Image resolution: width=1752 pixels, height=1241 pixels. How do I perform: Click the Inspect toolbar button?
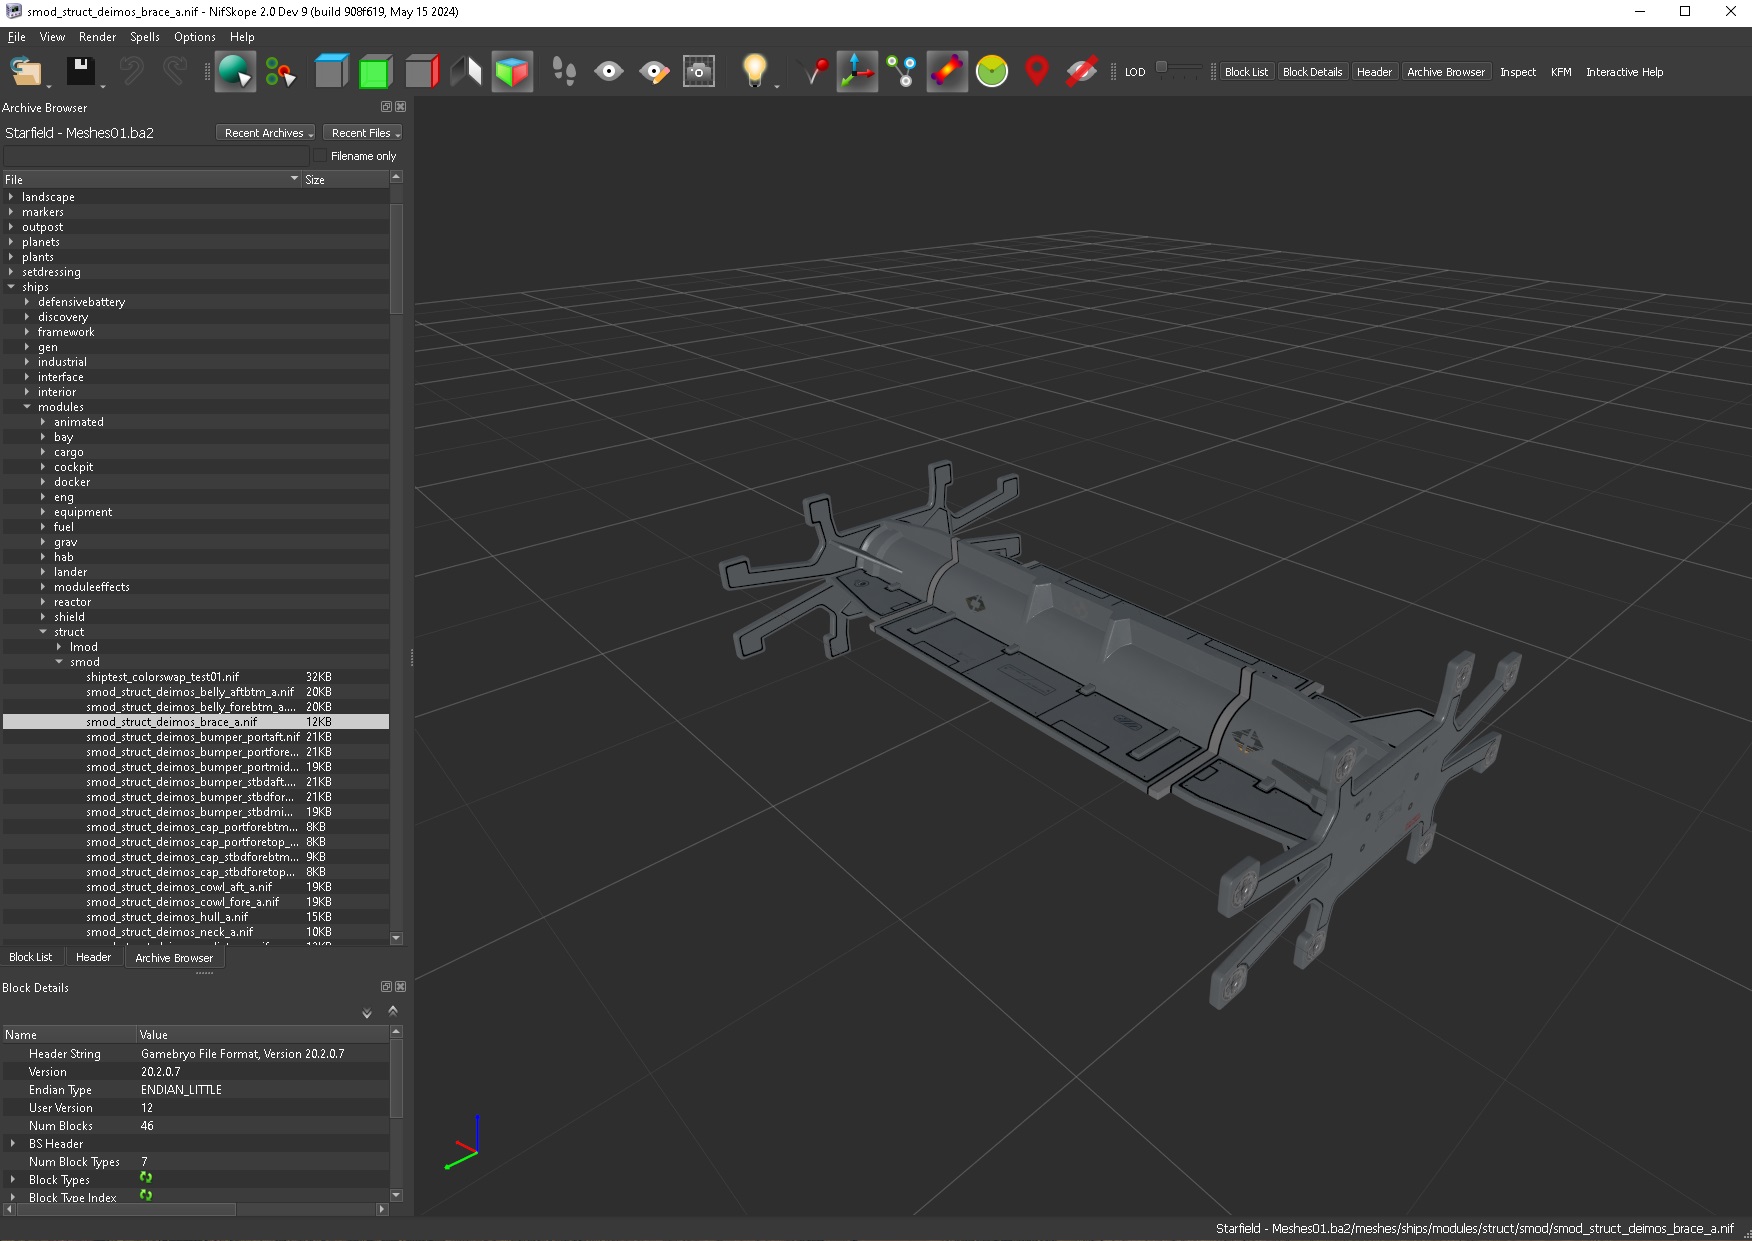tap(1518, 72)
